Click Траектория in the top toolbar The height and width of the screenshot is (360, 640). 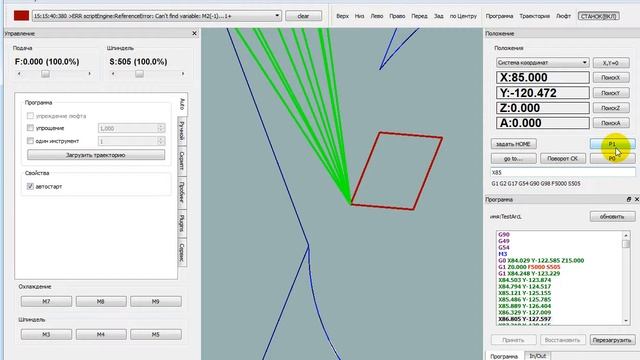point(534,16)
